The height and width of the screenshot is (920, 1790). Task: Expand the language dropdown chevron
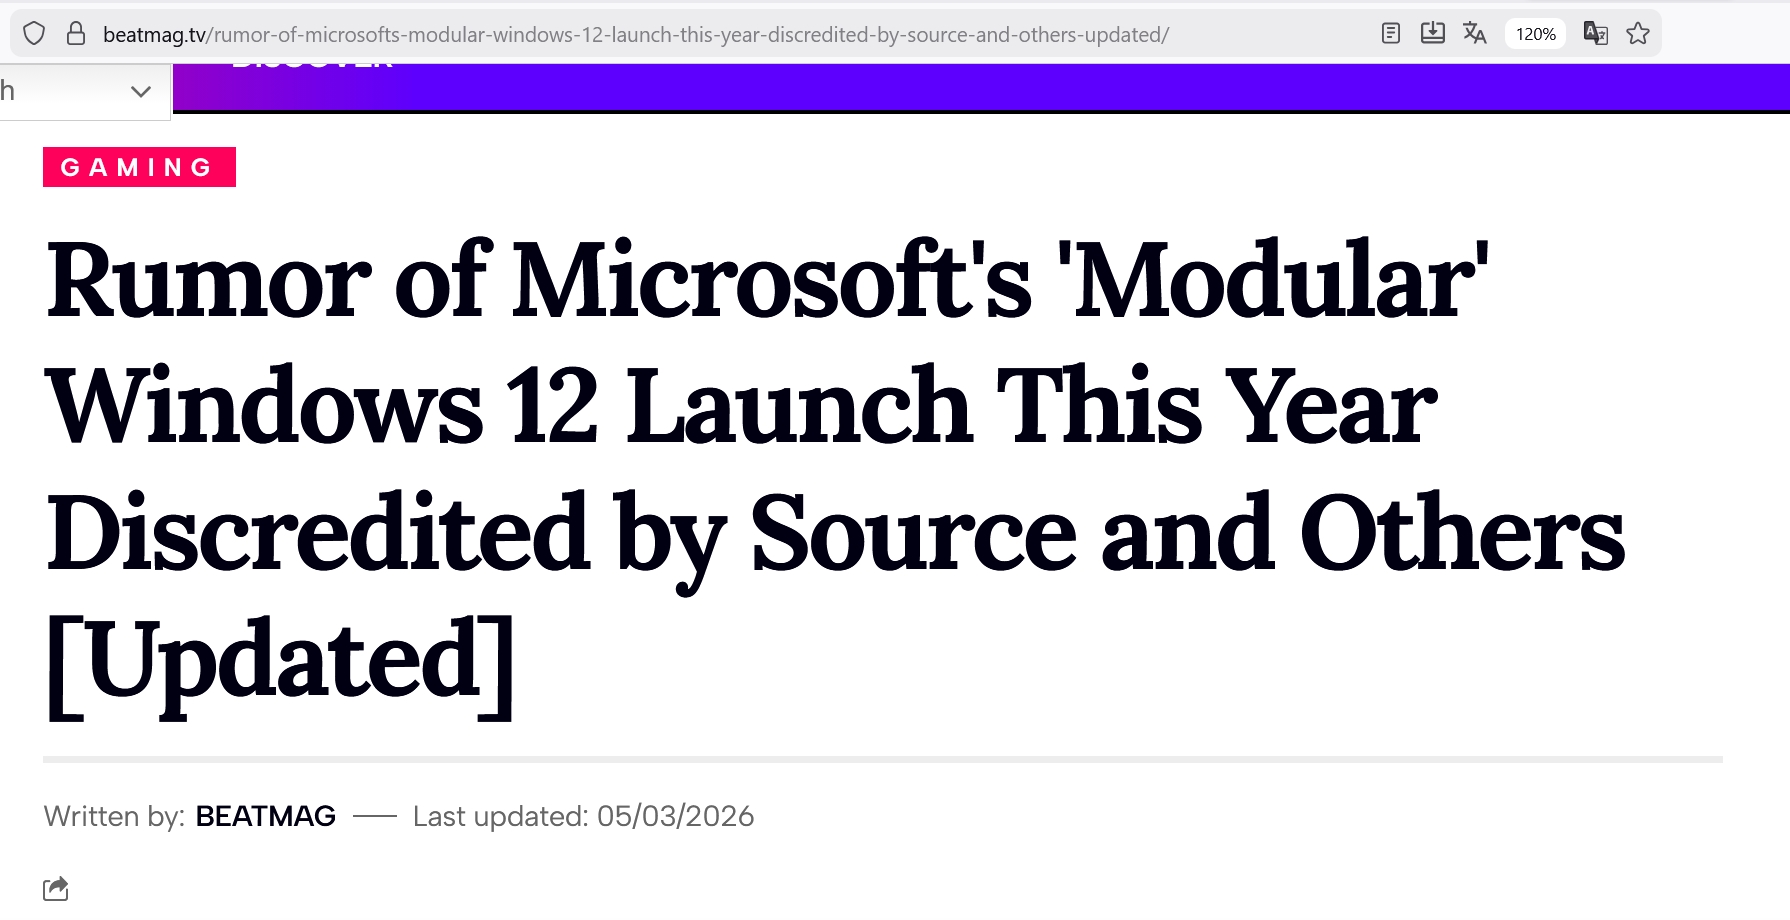tap(141, 92)
